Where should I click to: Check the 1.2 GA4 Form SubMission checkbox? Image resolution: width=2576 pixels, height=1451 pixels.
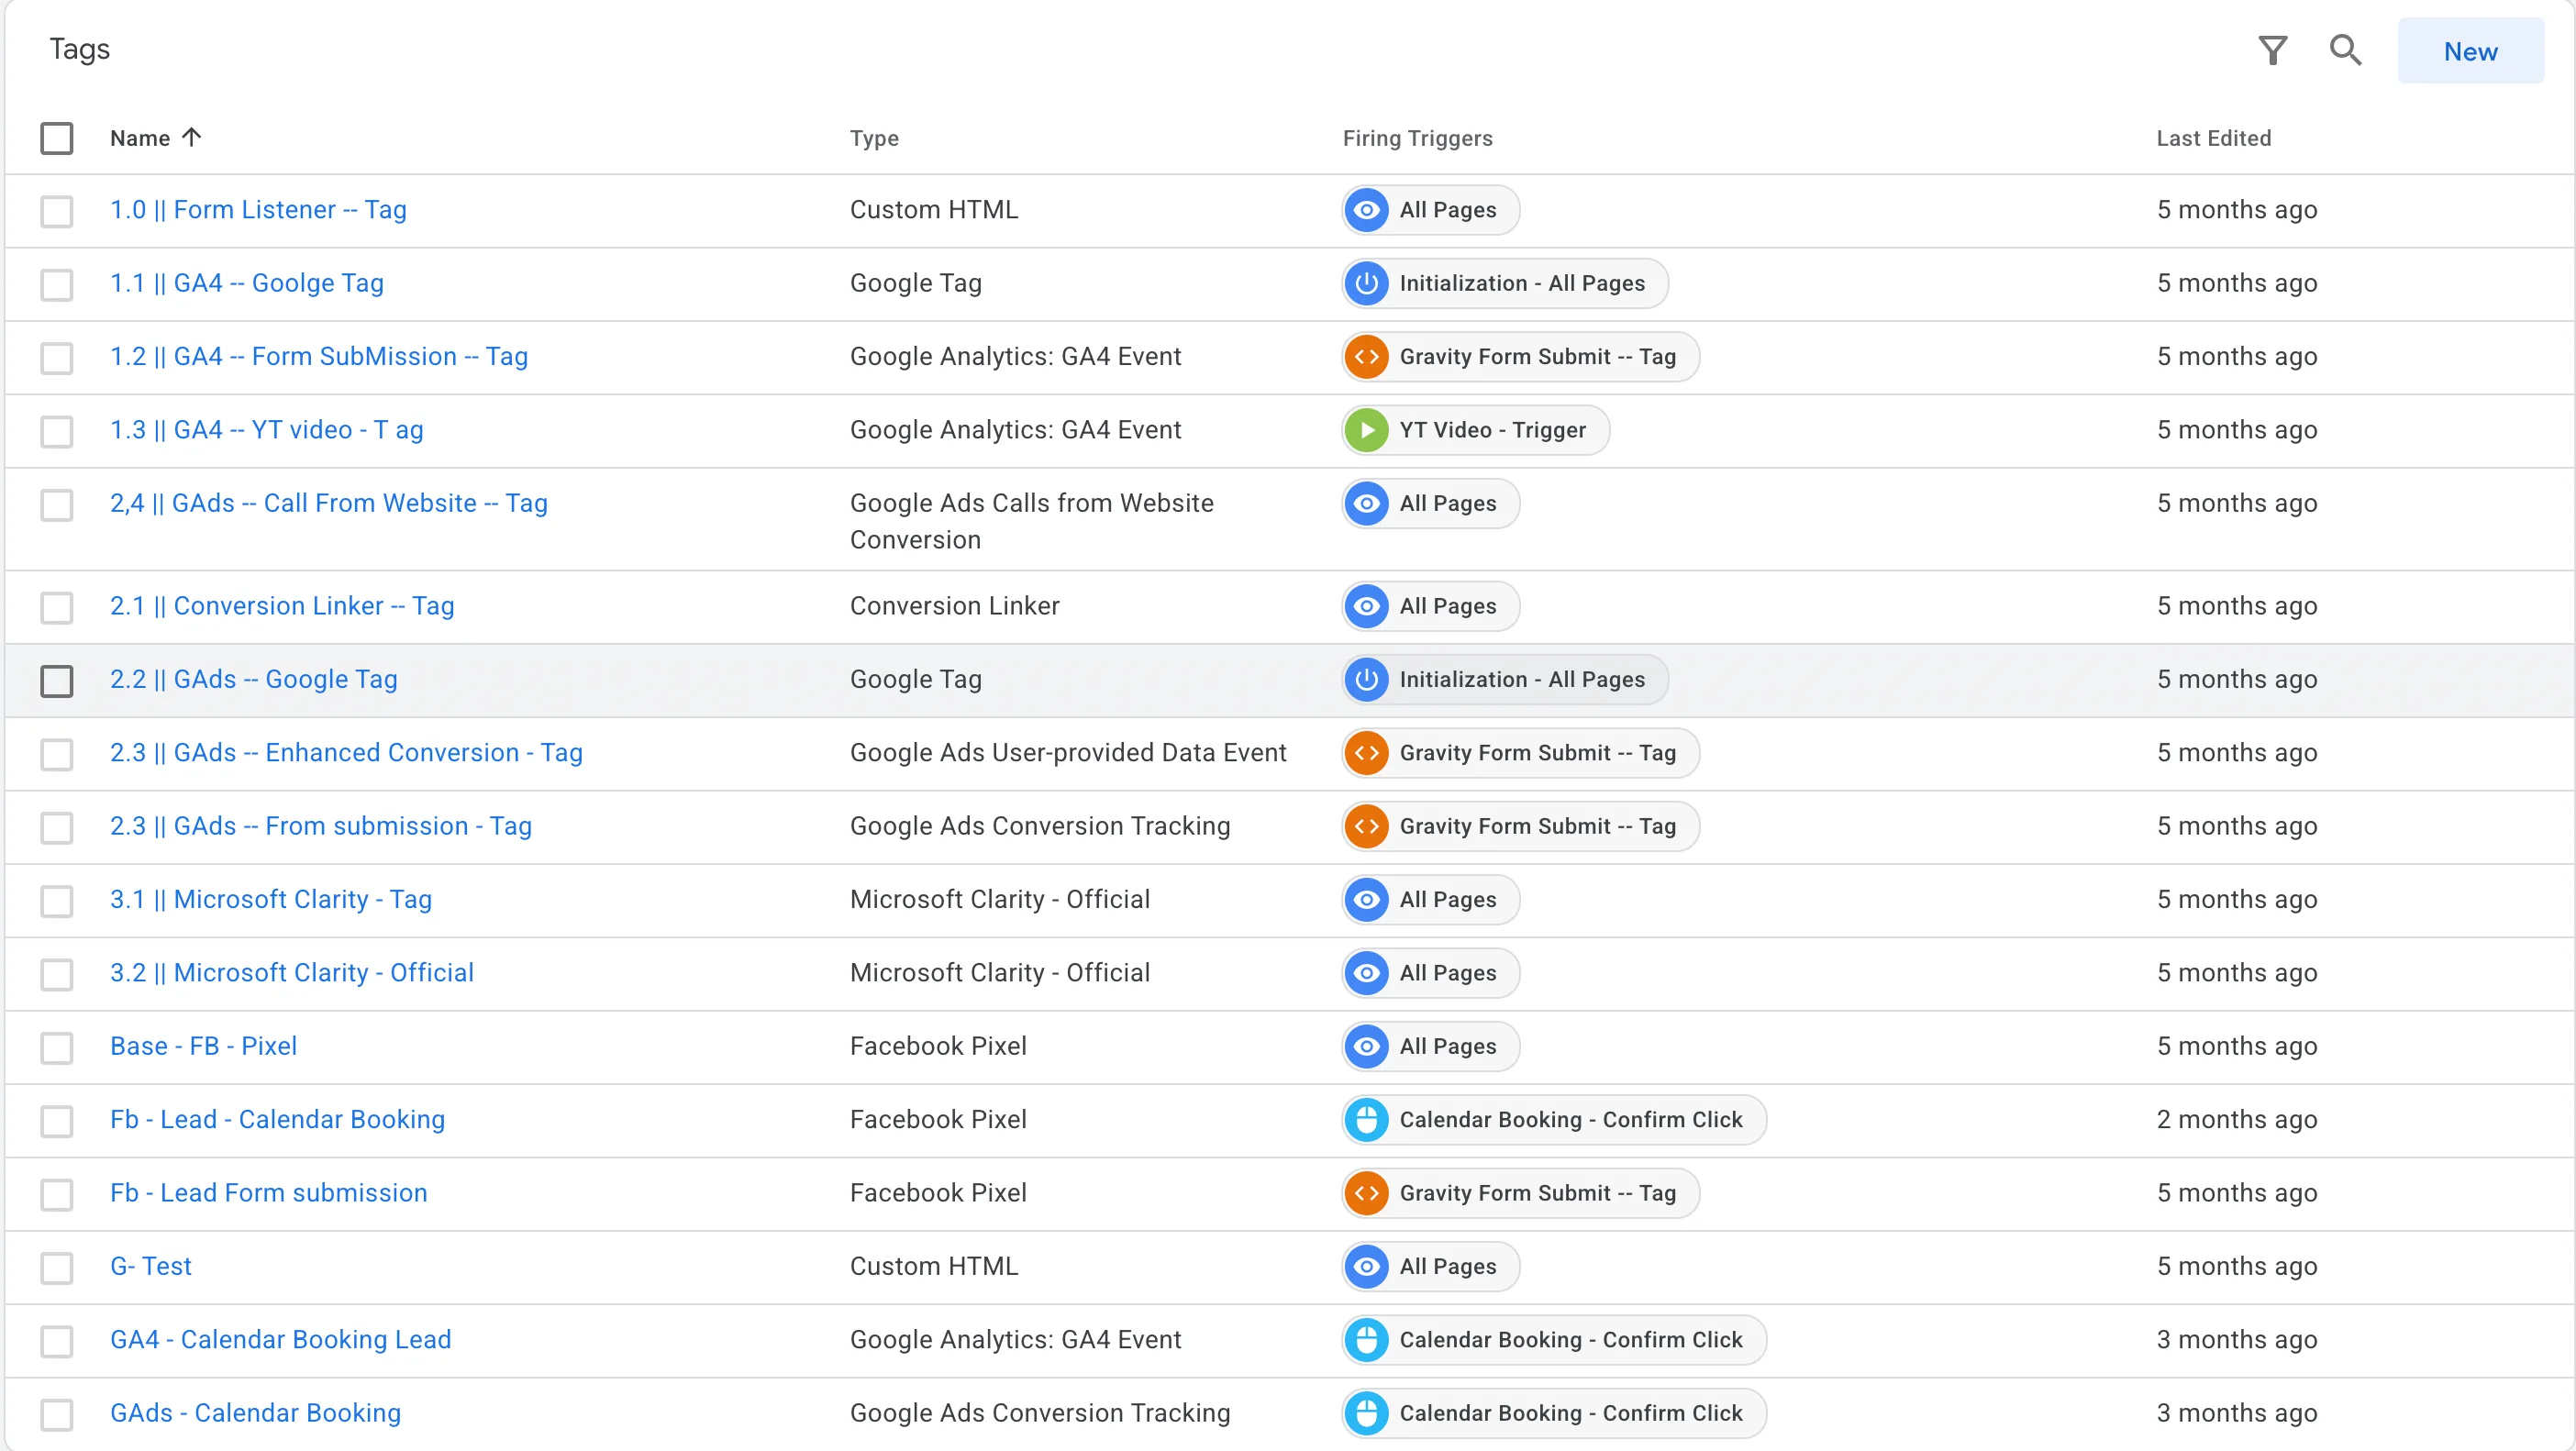point(57,358)
